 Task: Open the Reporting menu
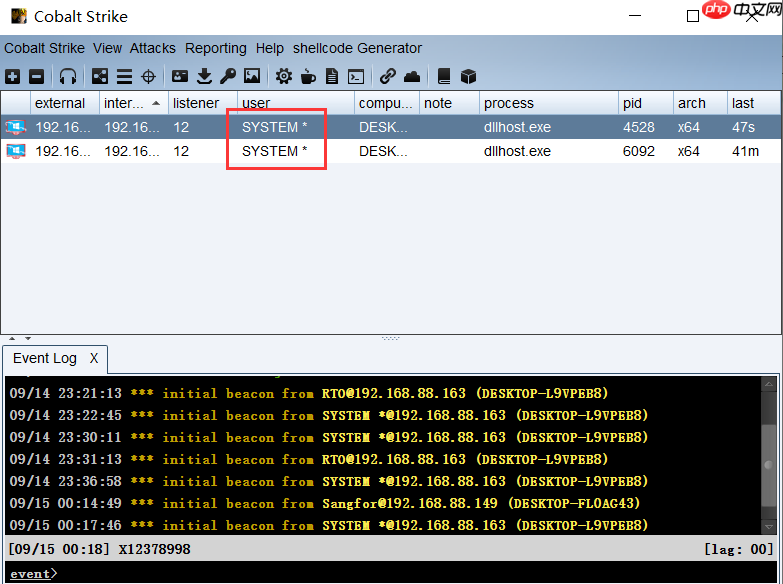215,48
